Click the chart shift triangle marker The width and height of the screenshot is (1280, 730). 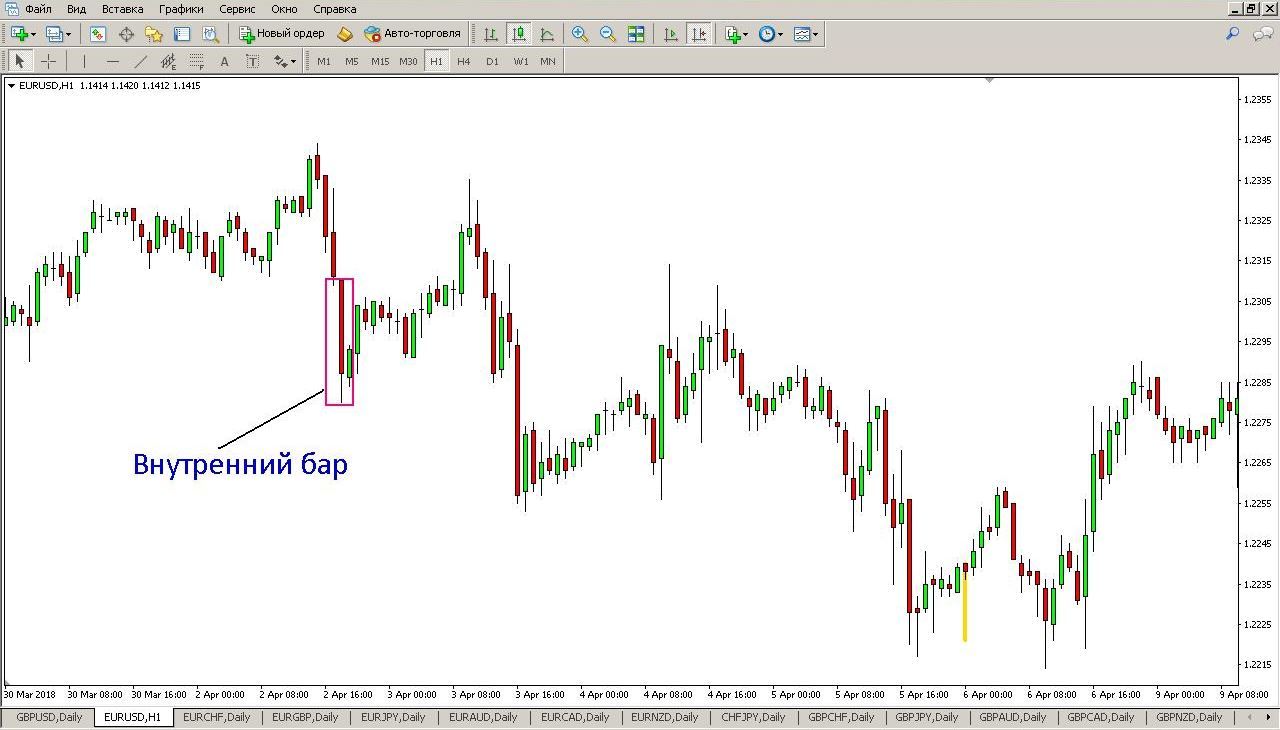tap(989, 80)
